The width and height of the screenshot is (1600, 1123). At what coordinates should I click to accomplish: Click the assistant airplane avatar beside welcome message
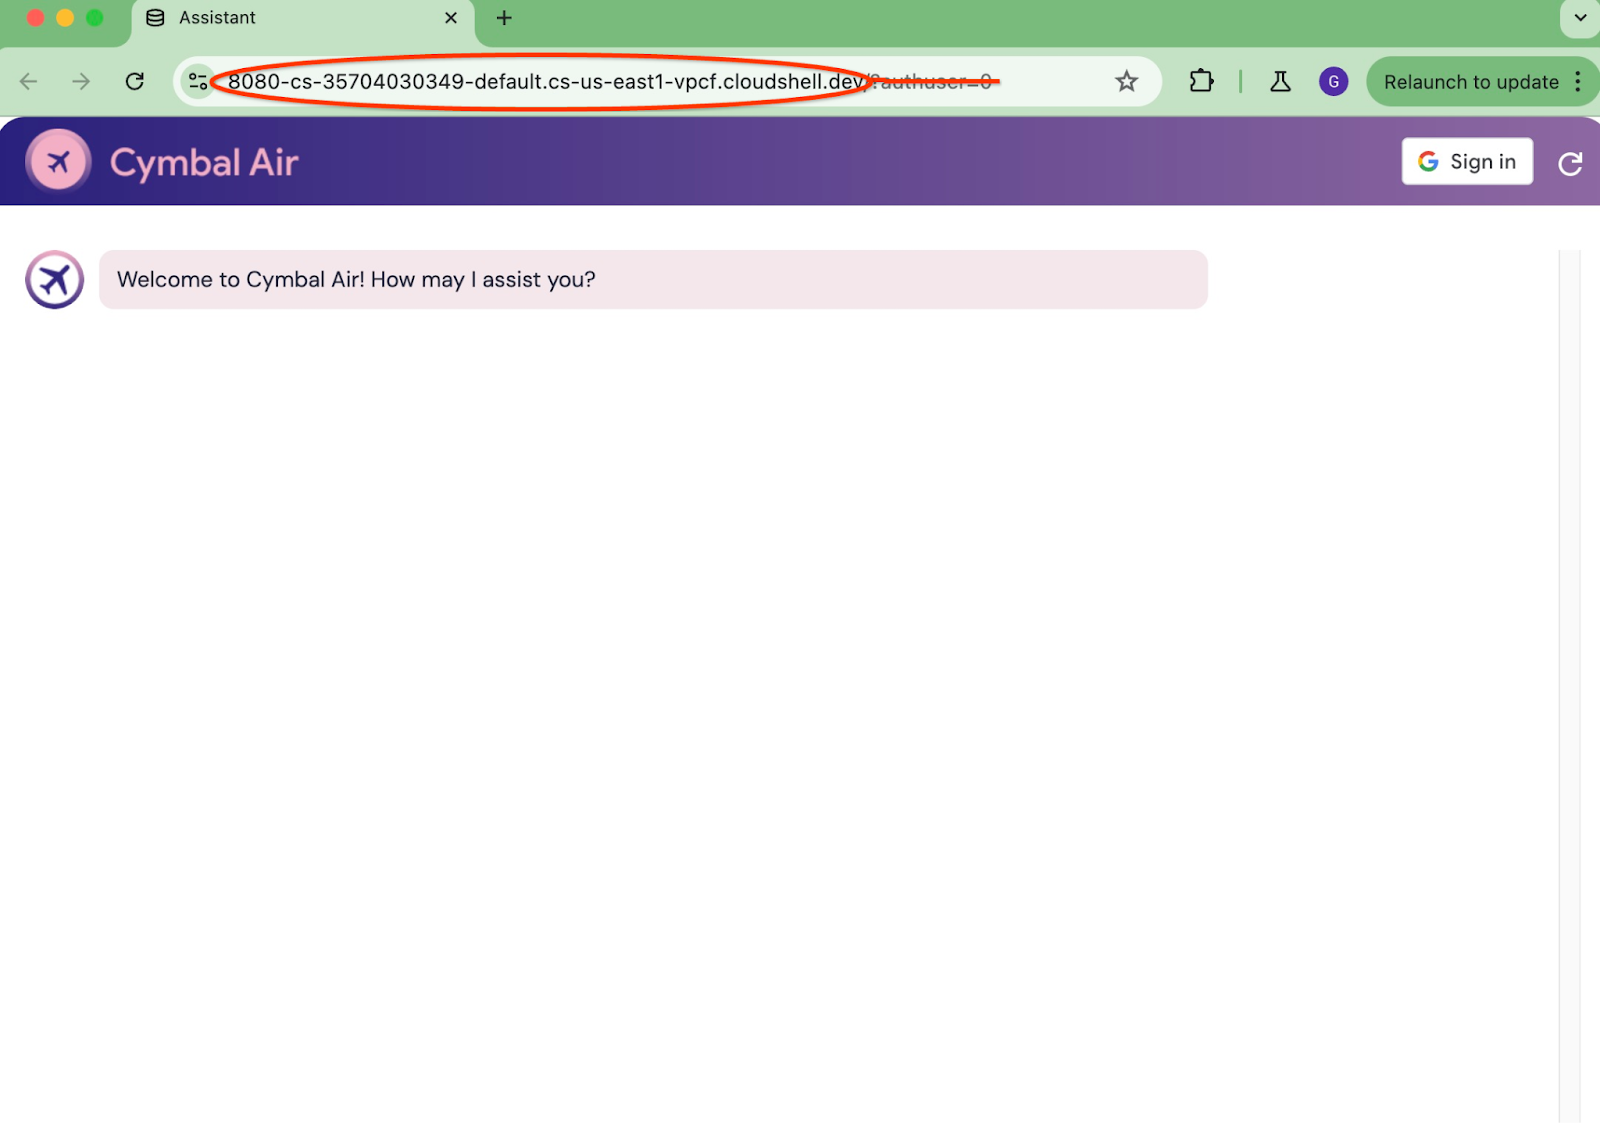click(x=54, y=280)
